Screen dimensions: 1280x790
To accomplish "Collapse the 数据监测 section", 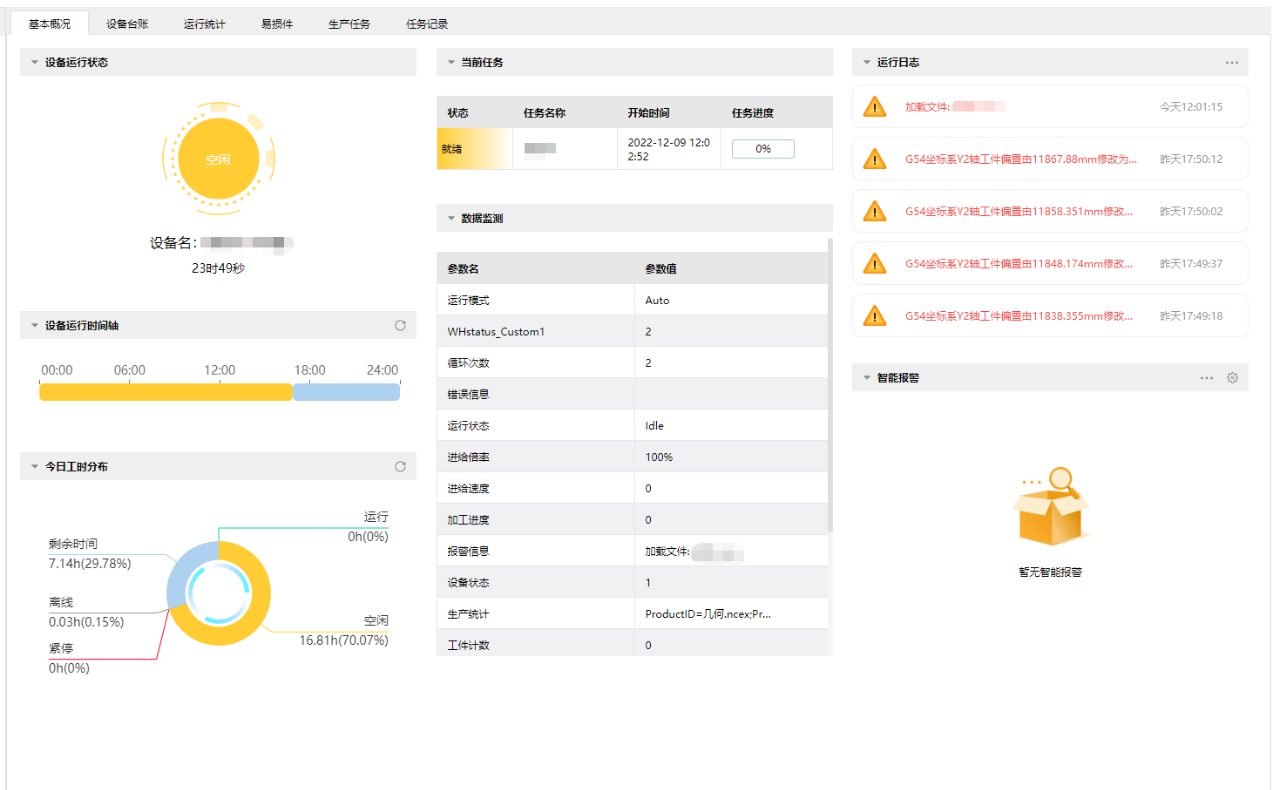I will click(450, 218).
